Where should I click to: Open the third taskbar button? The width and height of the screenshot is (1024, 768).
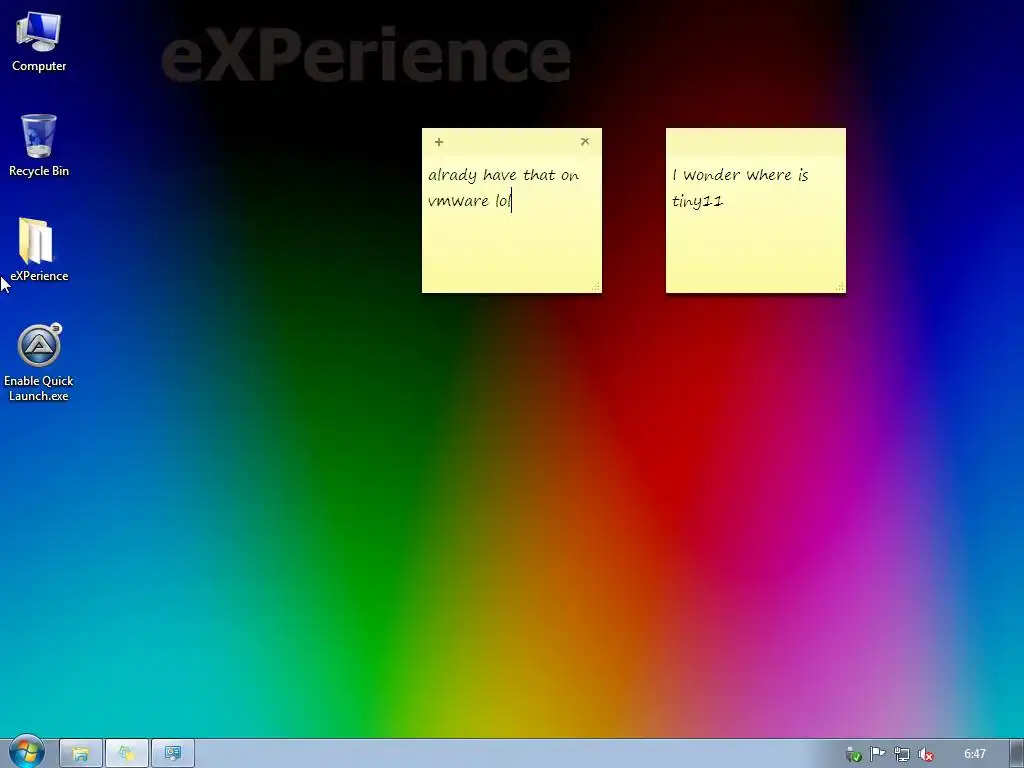173,754
